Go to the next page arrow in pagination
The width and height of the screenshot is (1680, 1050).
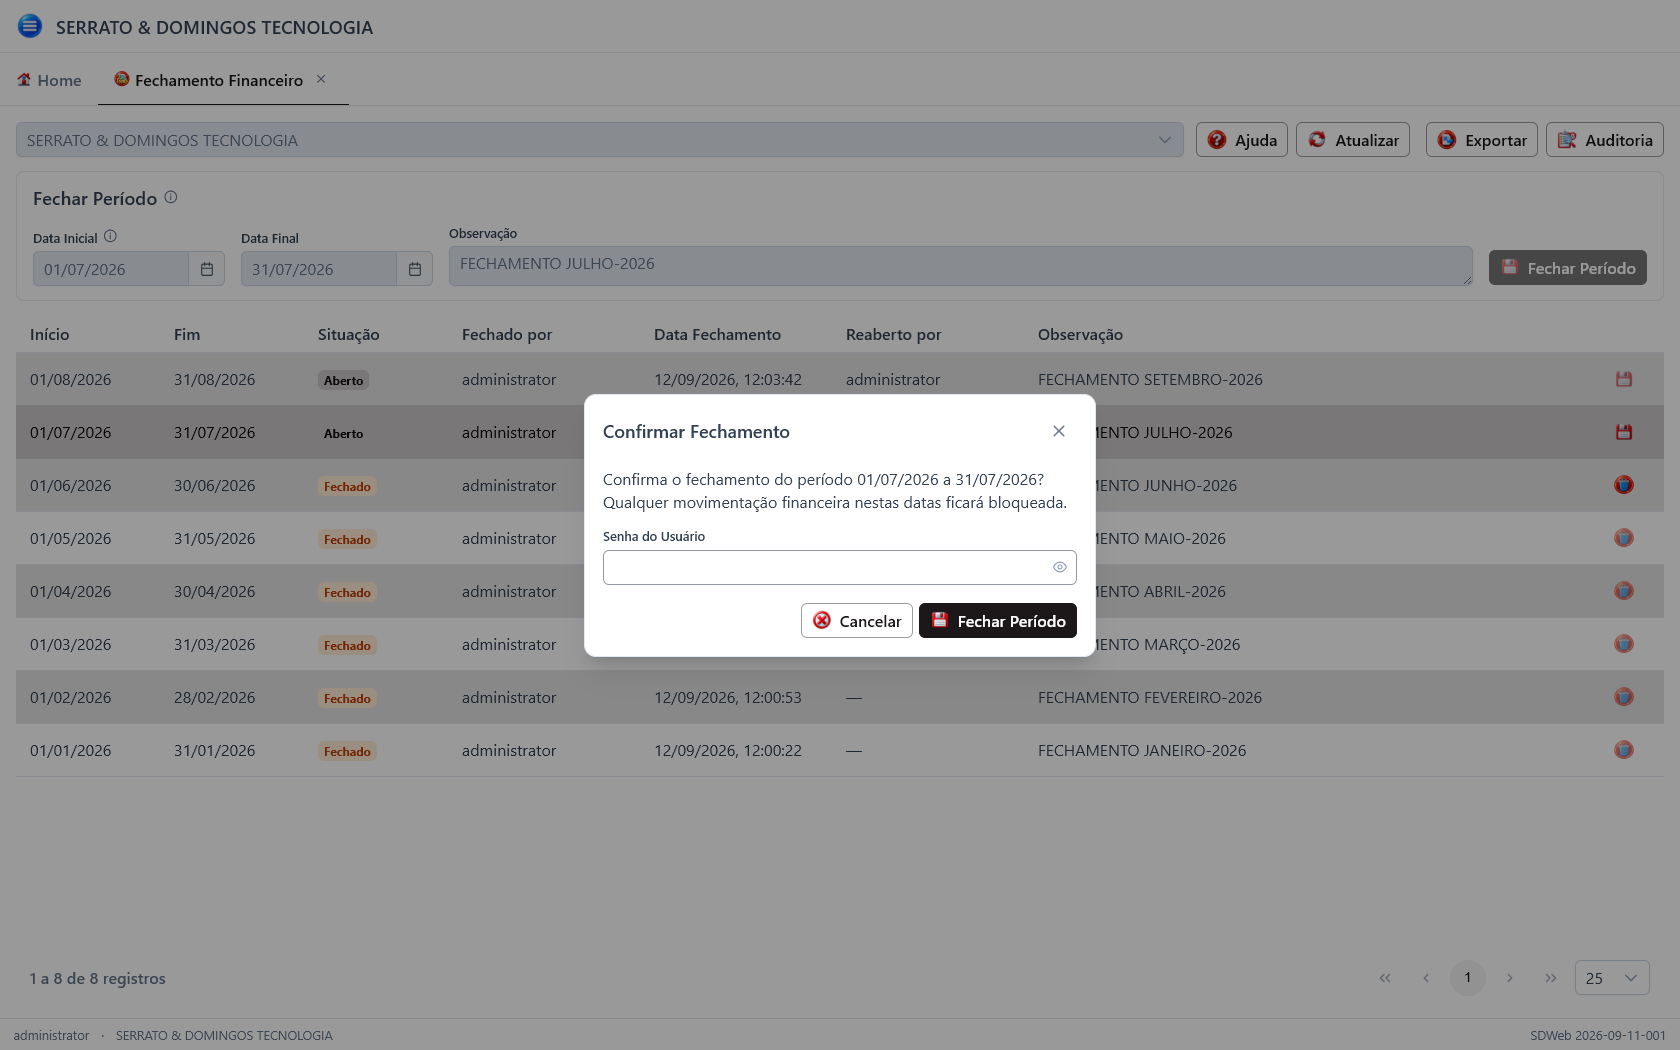click(1509, 978)
